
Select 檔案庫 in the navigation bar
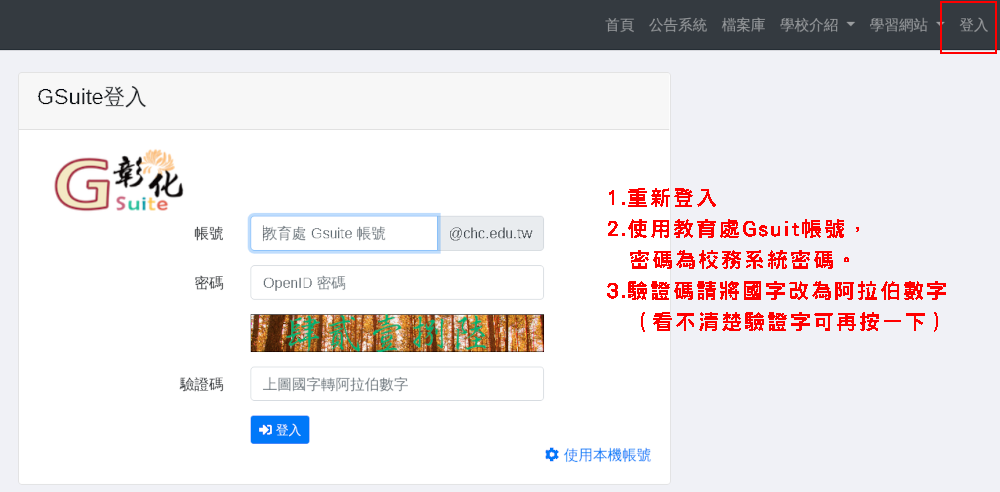(x=743, y=25)
